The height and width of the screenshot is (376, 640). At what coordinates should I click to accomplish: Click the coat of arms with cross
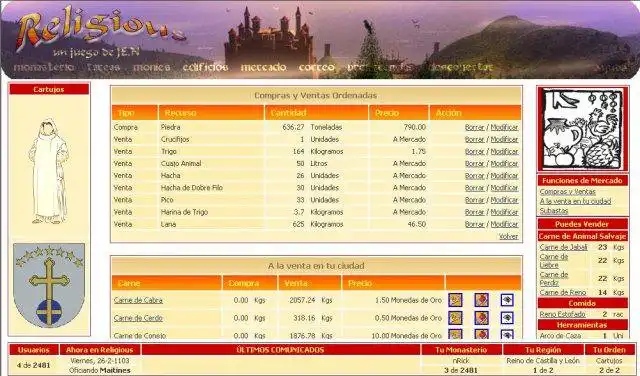tap(49, 285)
